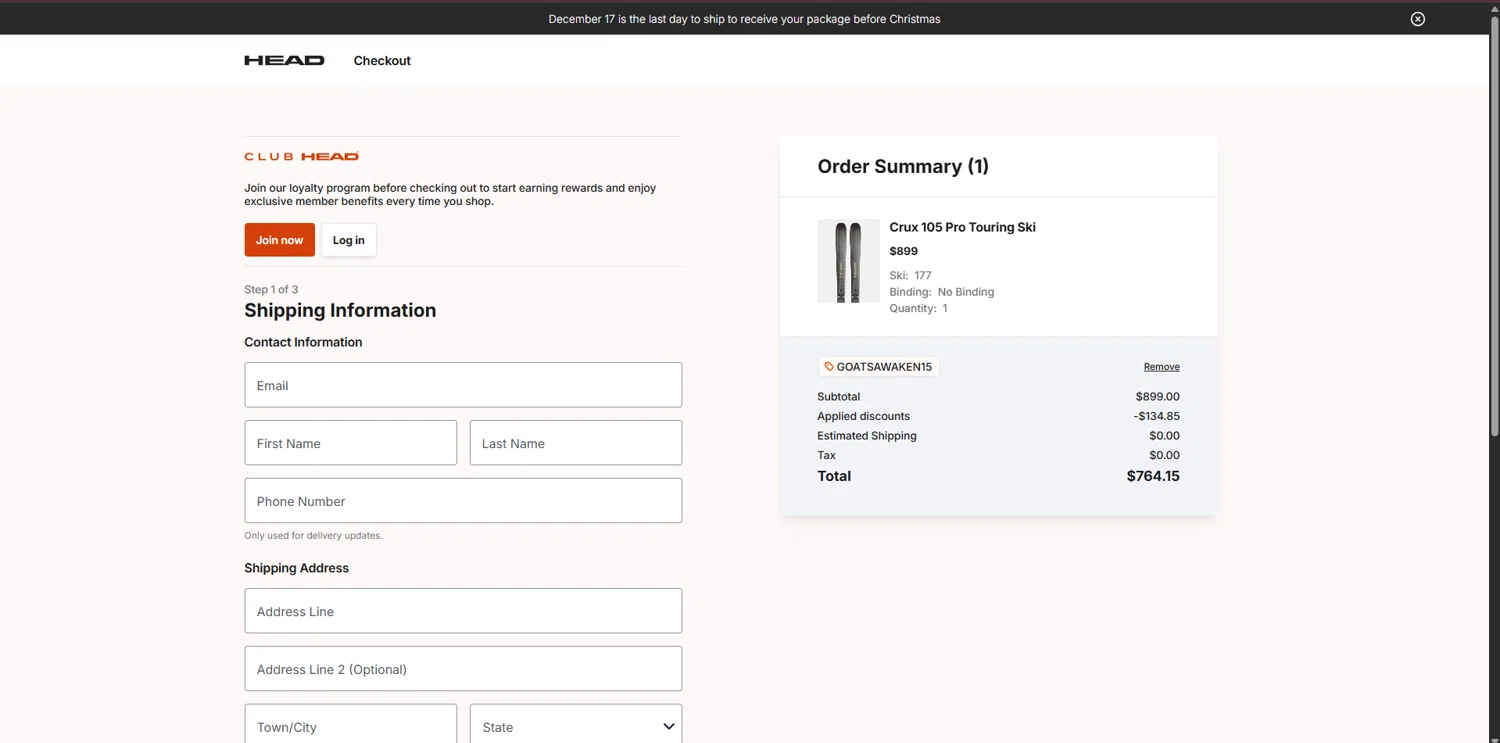Click the Only used for delivery updates note
This screenshot has height=743, width=1500.
pos(313,536)
